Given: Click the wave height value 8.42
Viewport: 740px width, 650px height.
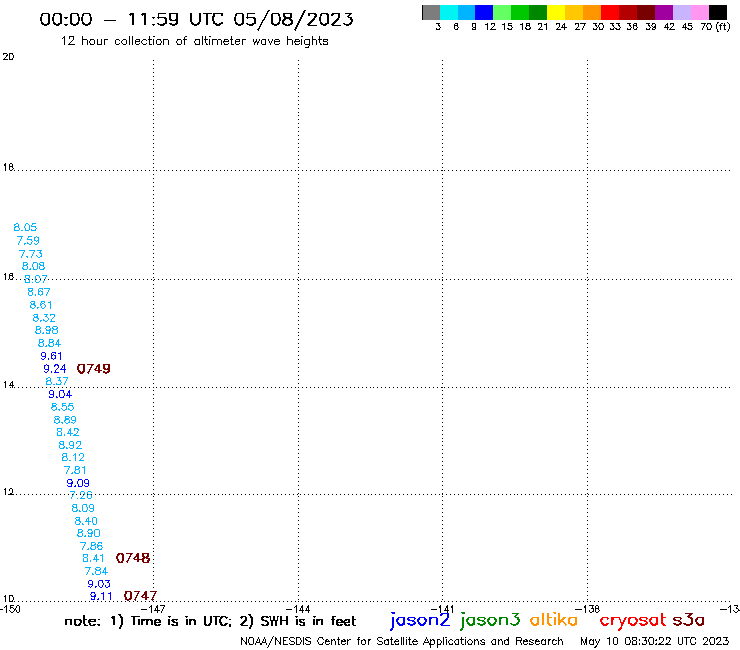Looking at the screenshot, I should [68, 432].
